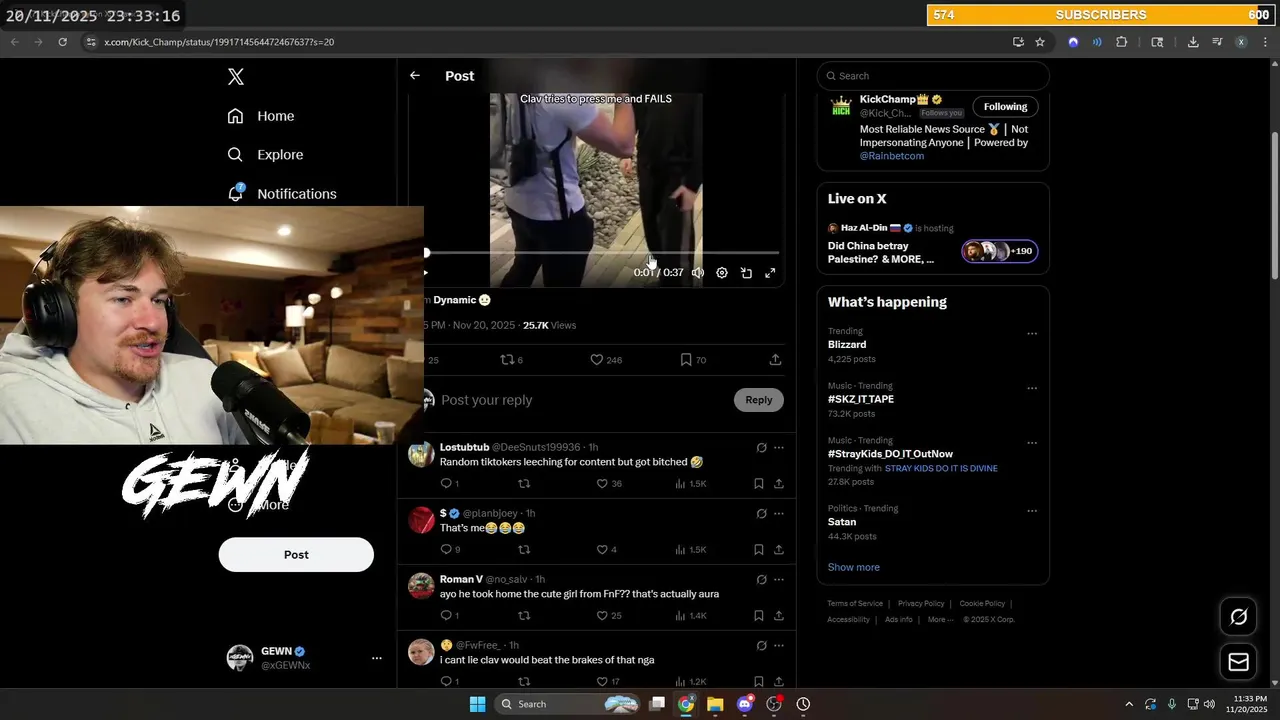
Task: Open more options on Lostubtub's reply
Action: (x=779, y=448)
